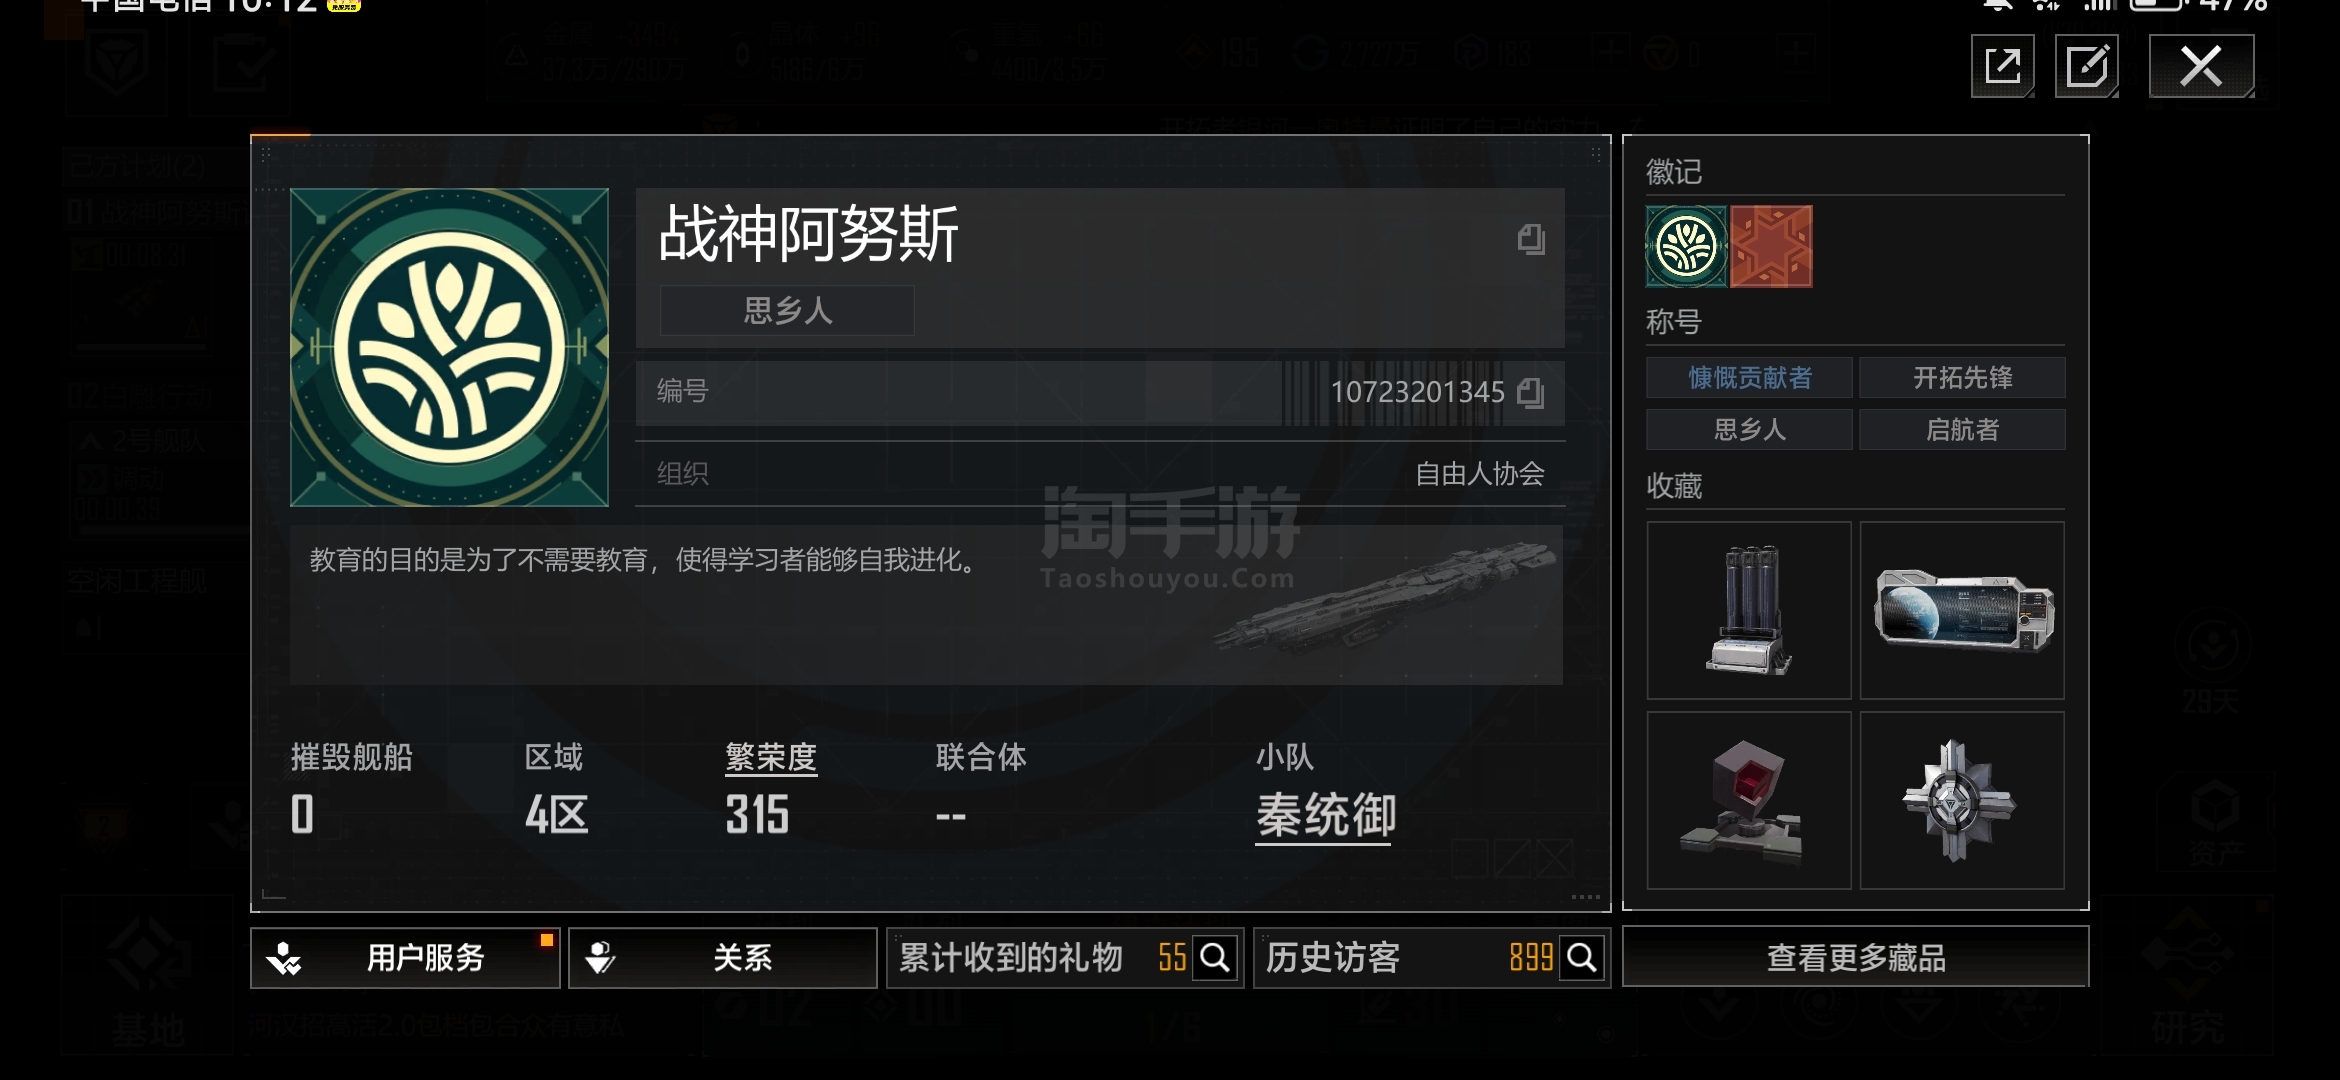
Task: Select the green leaf emblem badge
Action: [x=1686, y=246]
